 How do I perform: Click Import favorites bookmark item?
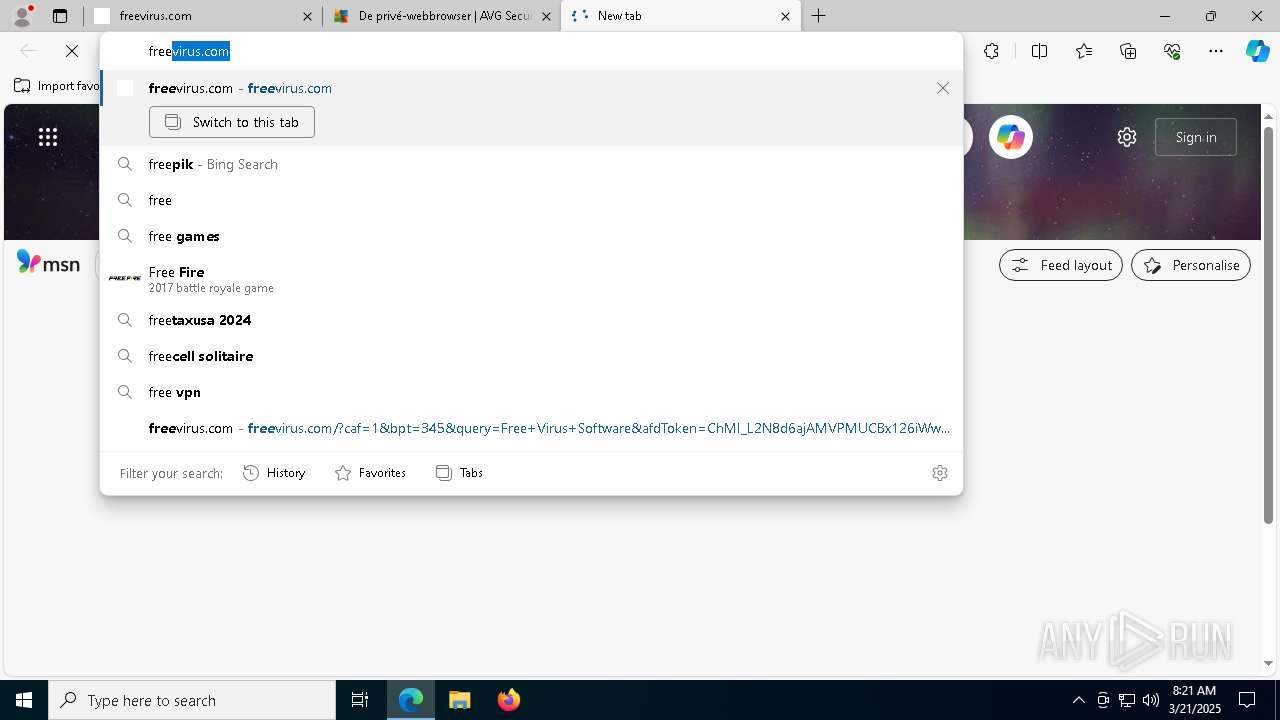56,86
